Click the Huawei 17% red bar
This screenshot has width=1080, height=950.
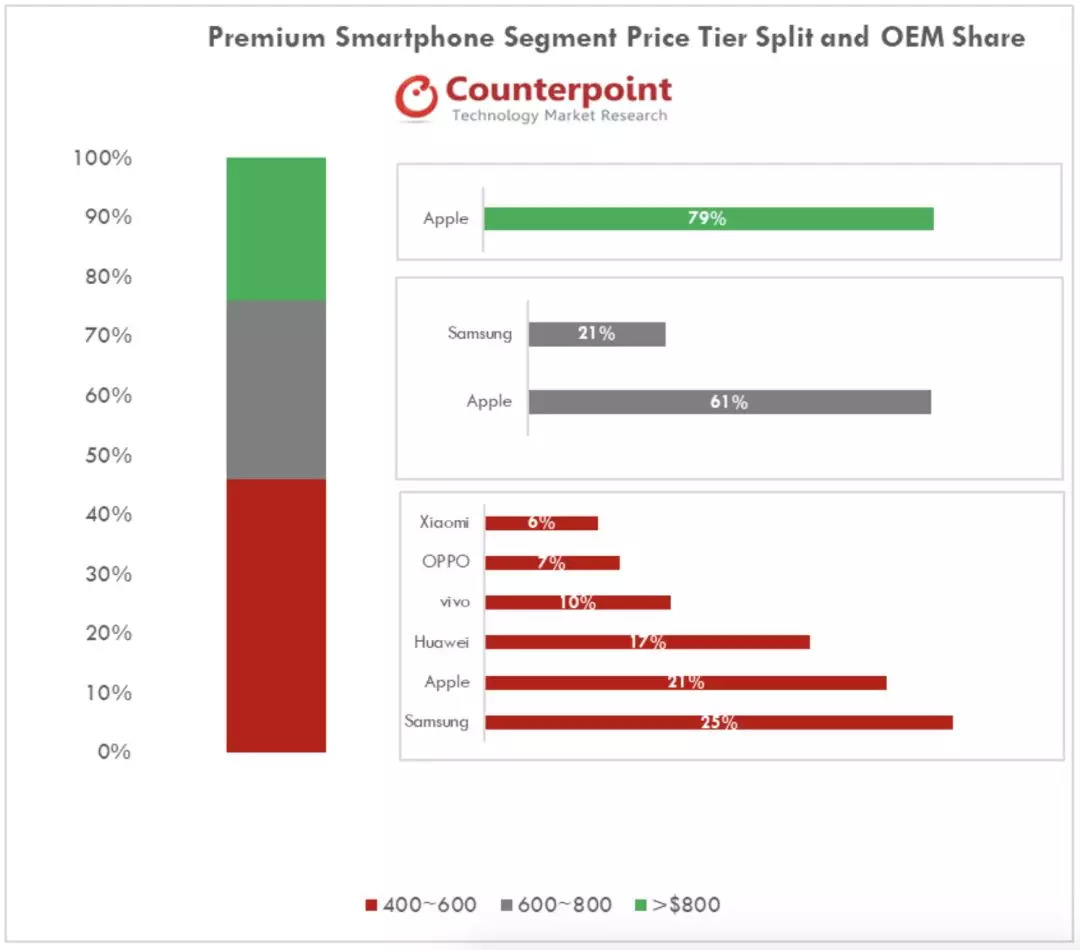(647, 642)
